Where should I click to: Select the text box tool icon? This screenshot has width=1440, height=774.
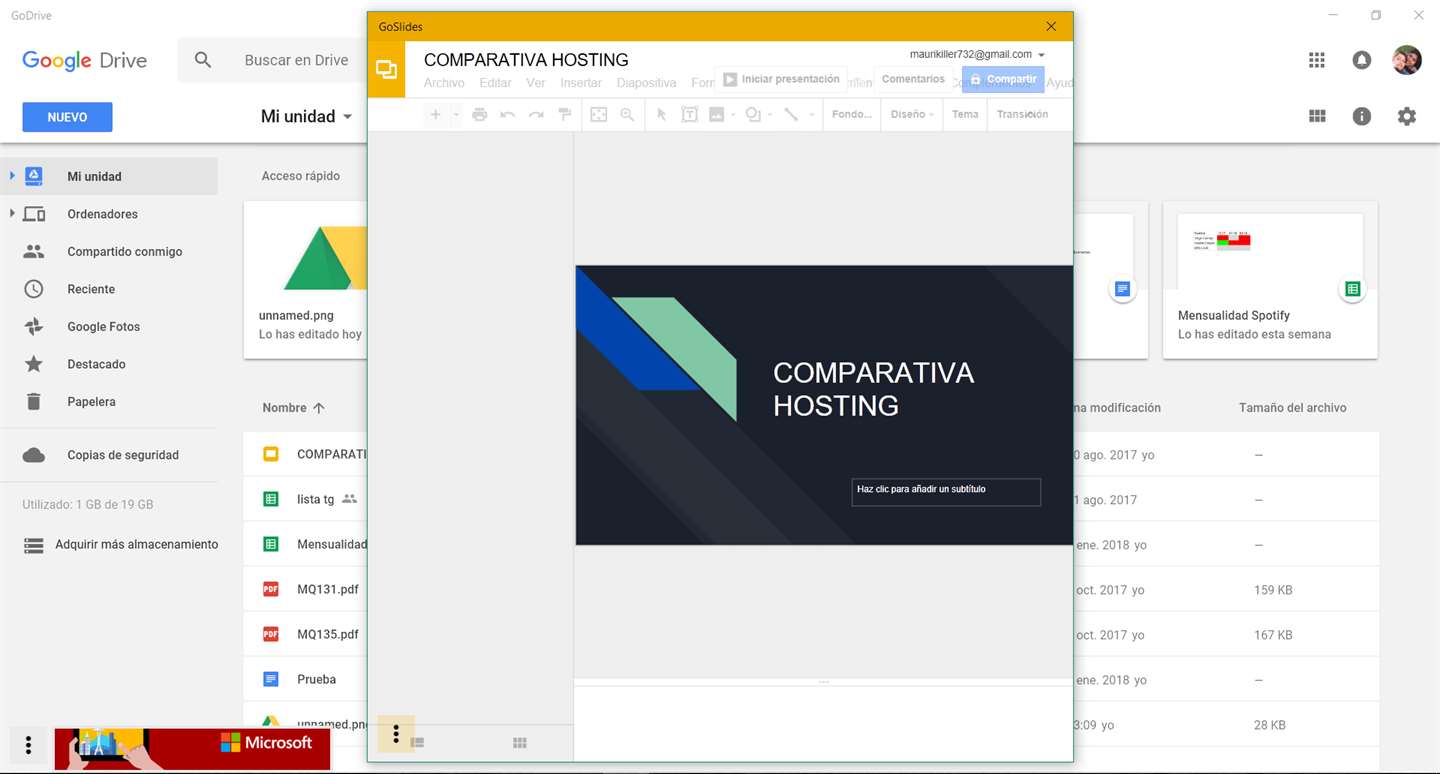[x=690, y=115]
